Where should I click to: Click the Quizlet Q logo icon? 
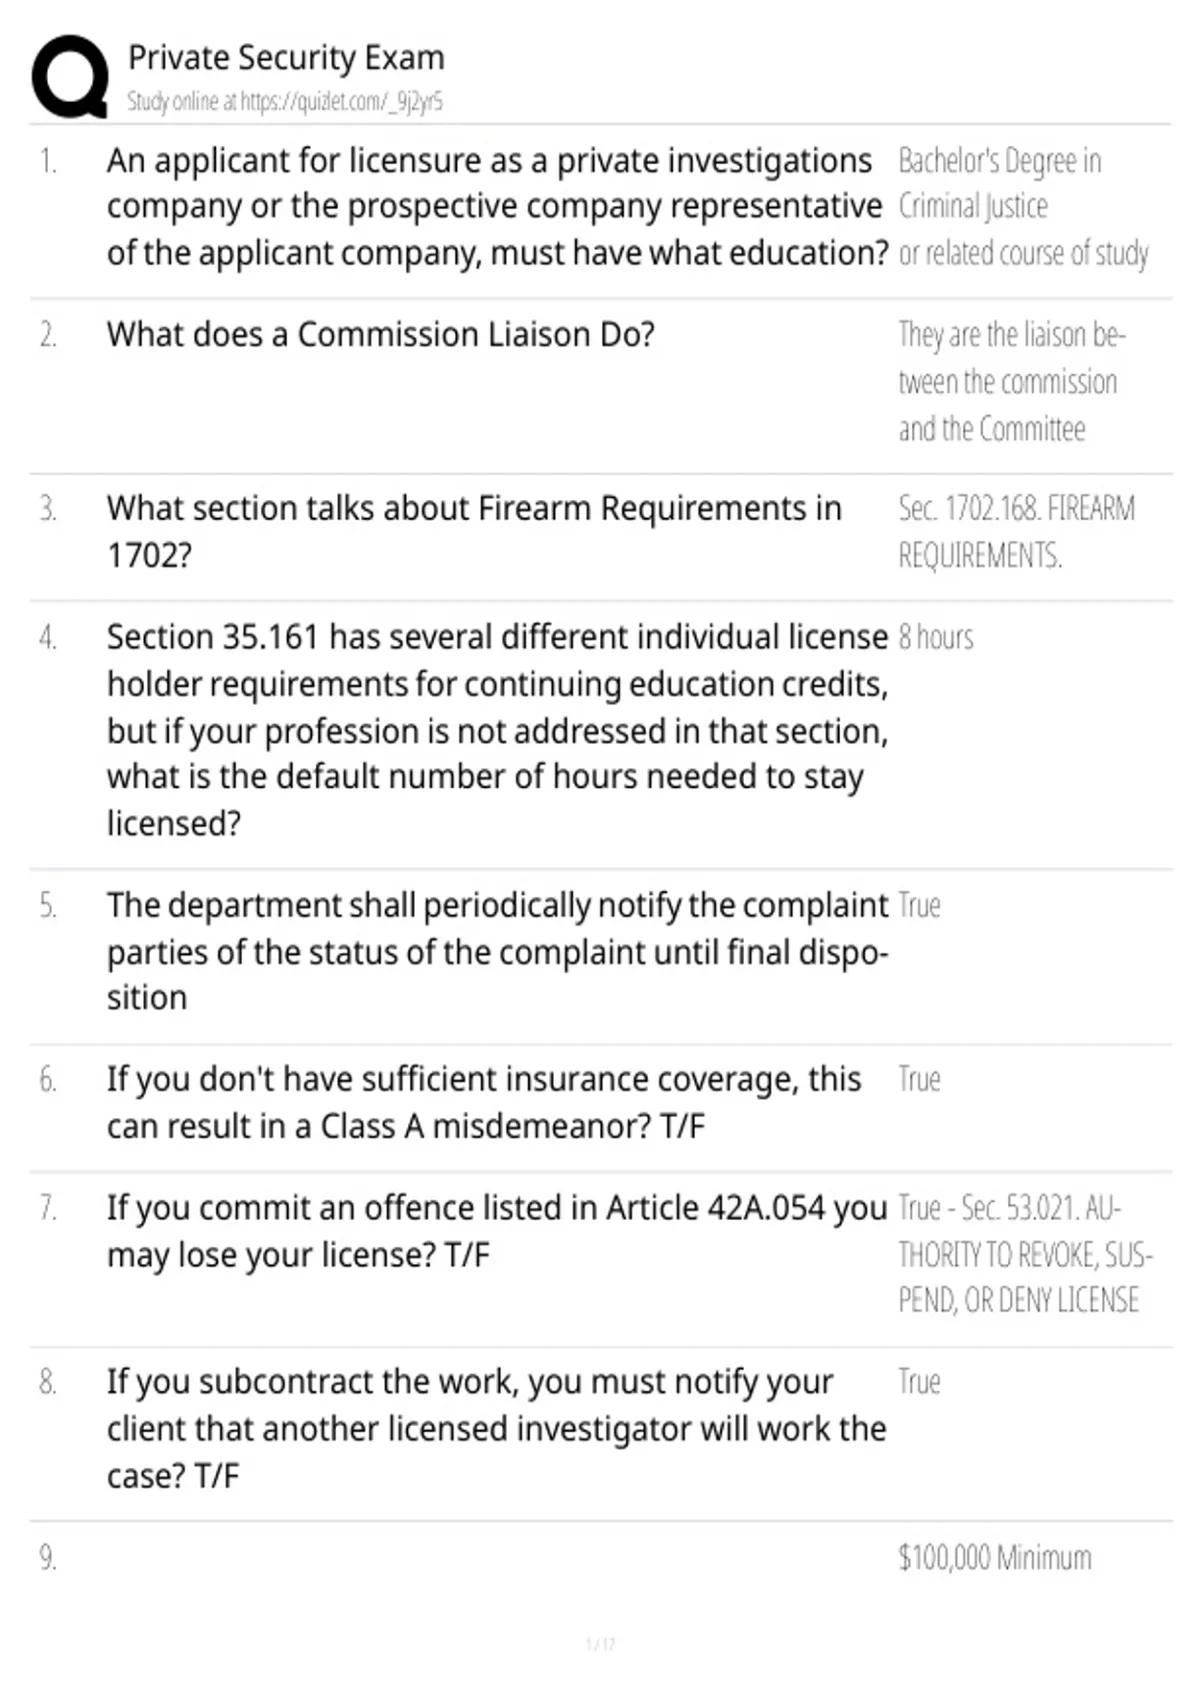[70, 77]
